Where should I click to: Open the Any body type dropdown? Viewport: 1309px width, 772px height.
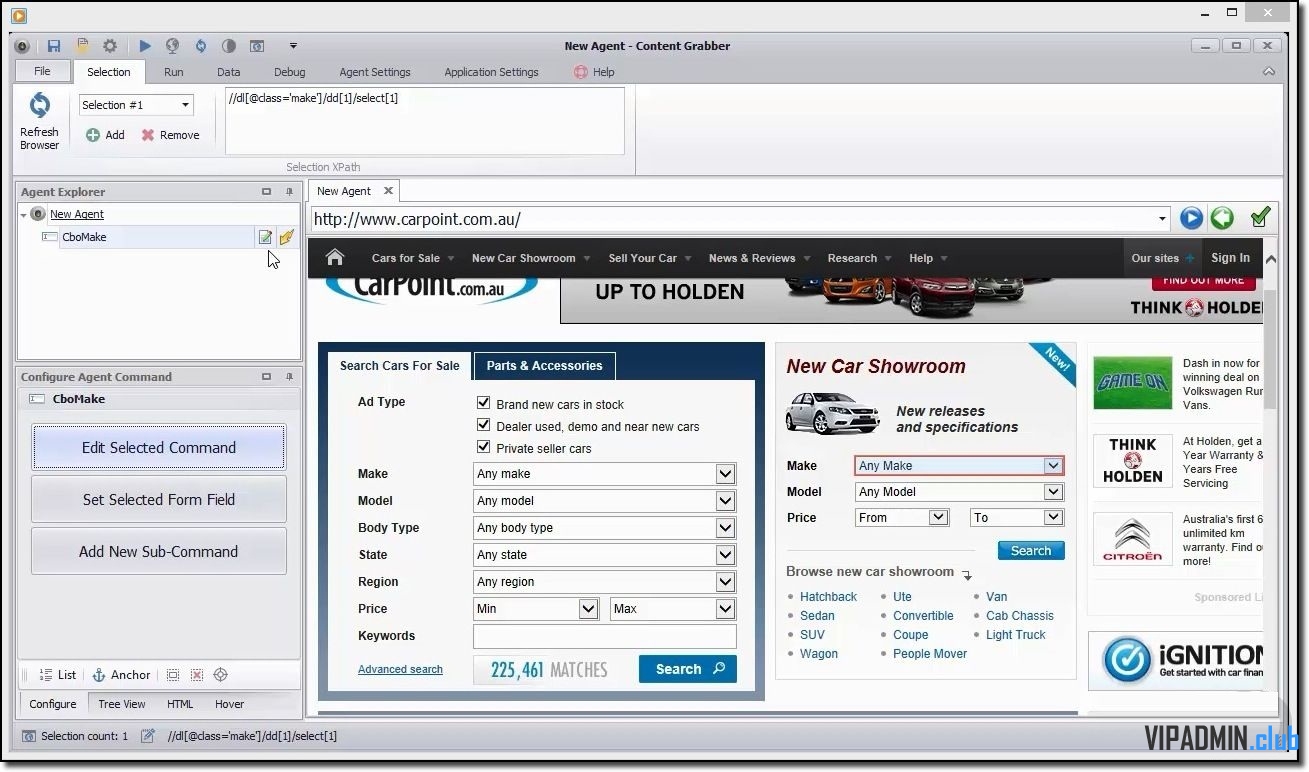point(725,528)
